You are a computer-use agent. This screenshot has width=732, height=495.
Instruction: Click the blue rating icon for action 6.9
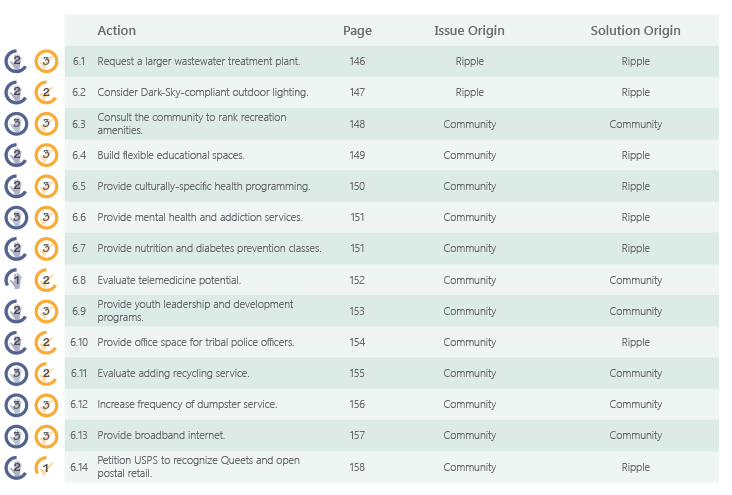tap(16, 311)
